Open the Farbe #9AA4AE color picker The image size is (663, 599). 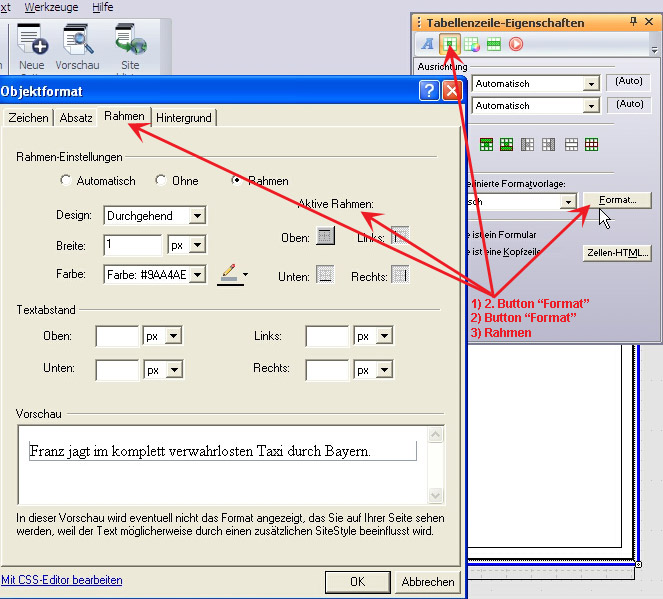pyautogui.click(x=155, y=274)
